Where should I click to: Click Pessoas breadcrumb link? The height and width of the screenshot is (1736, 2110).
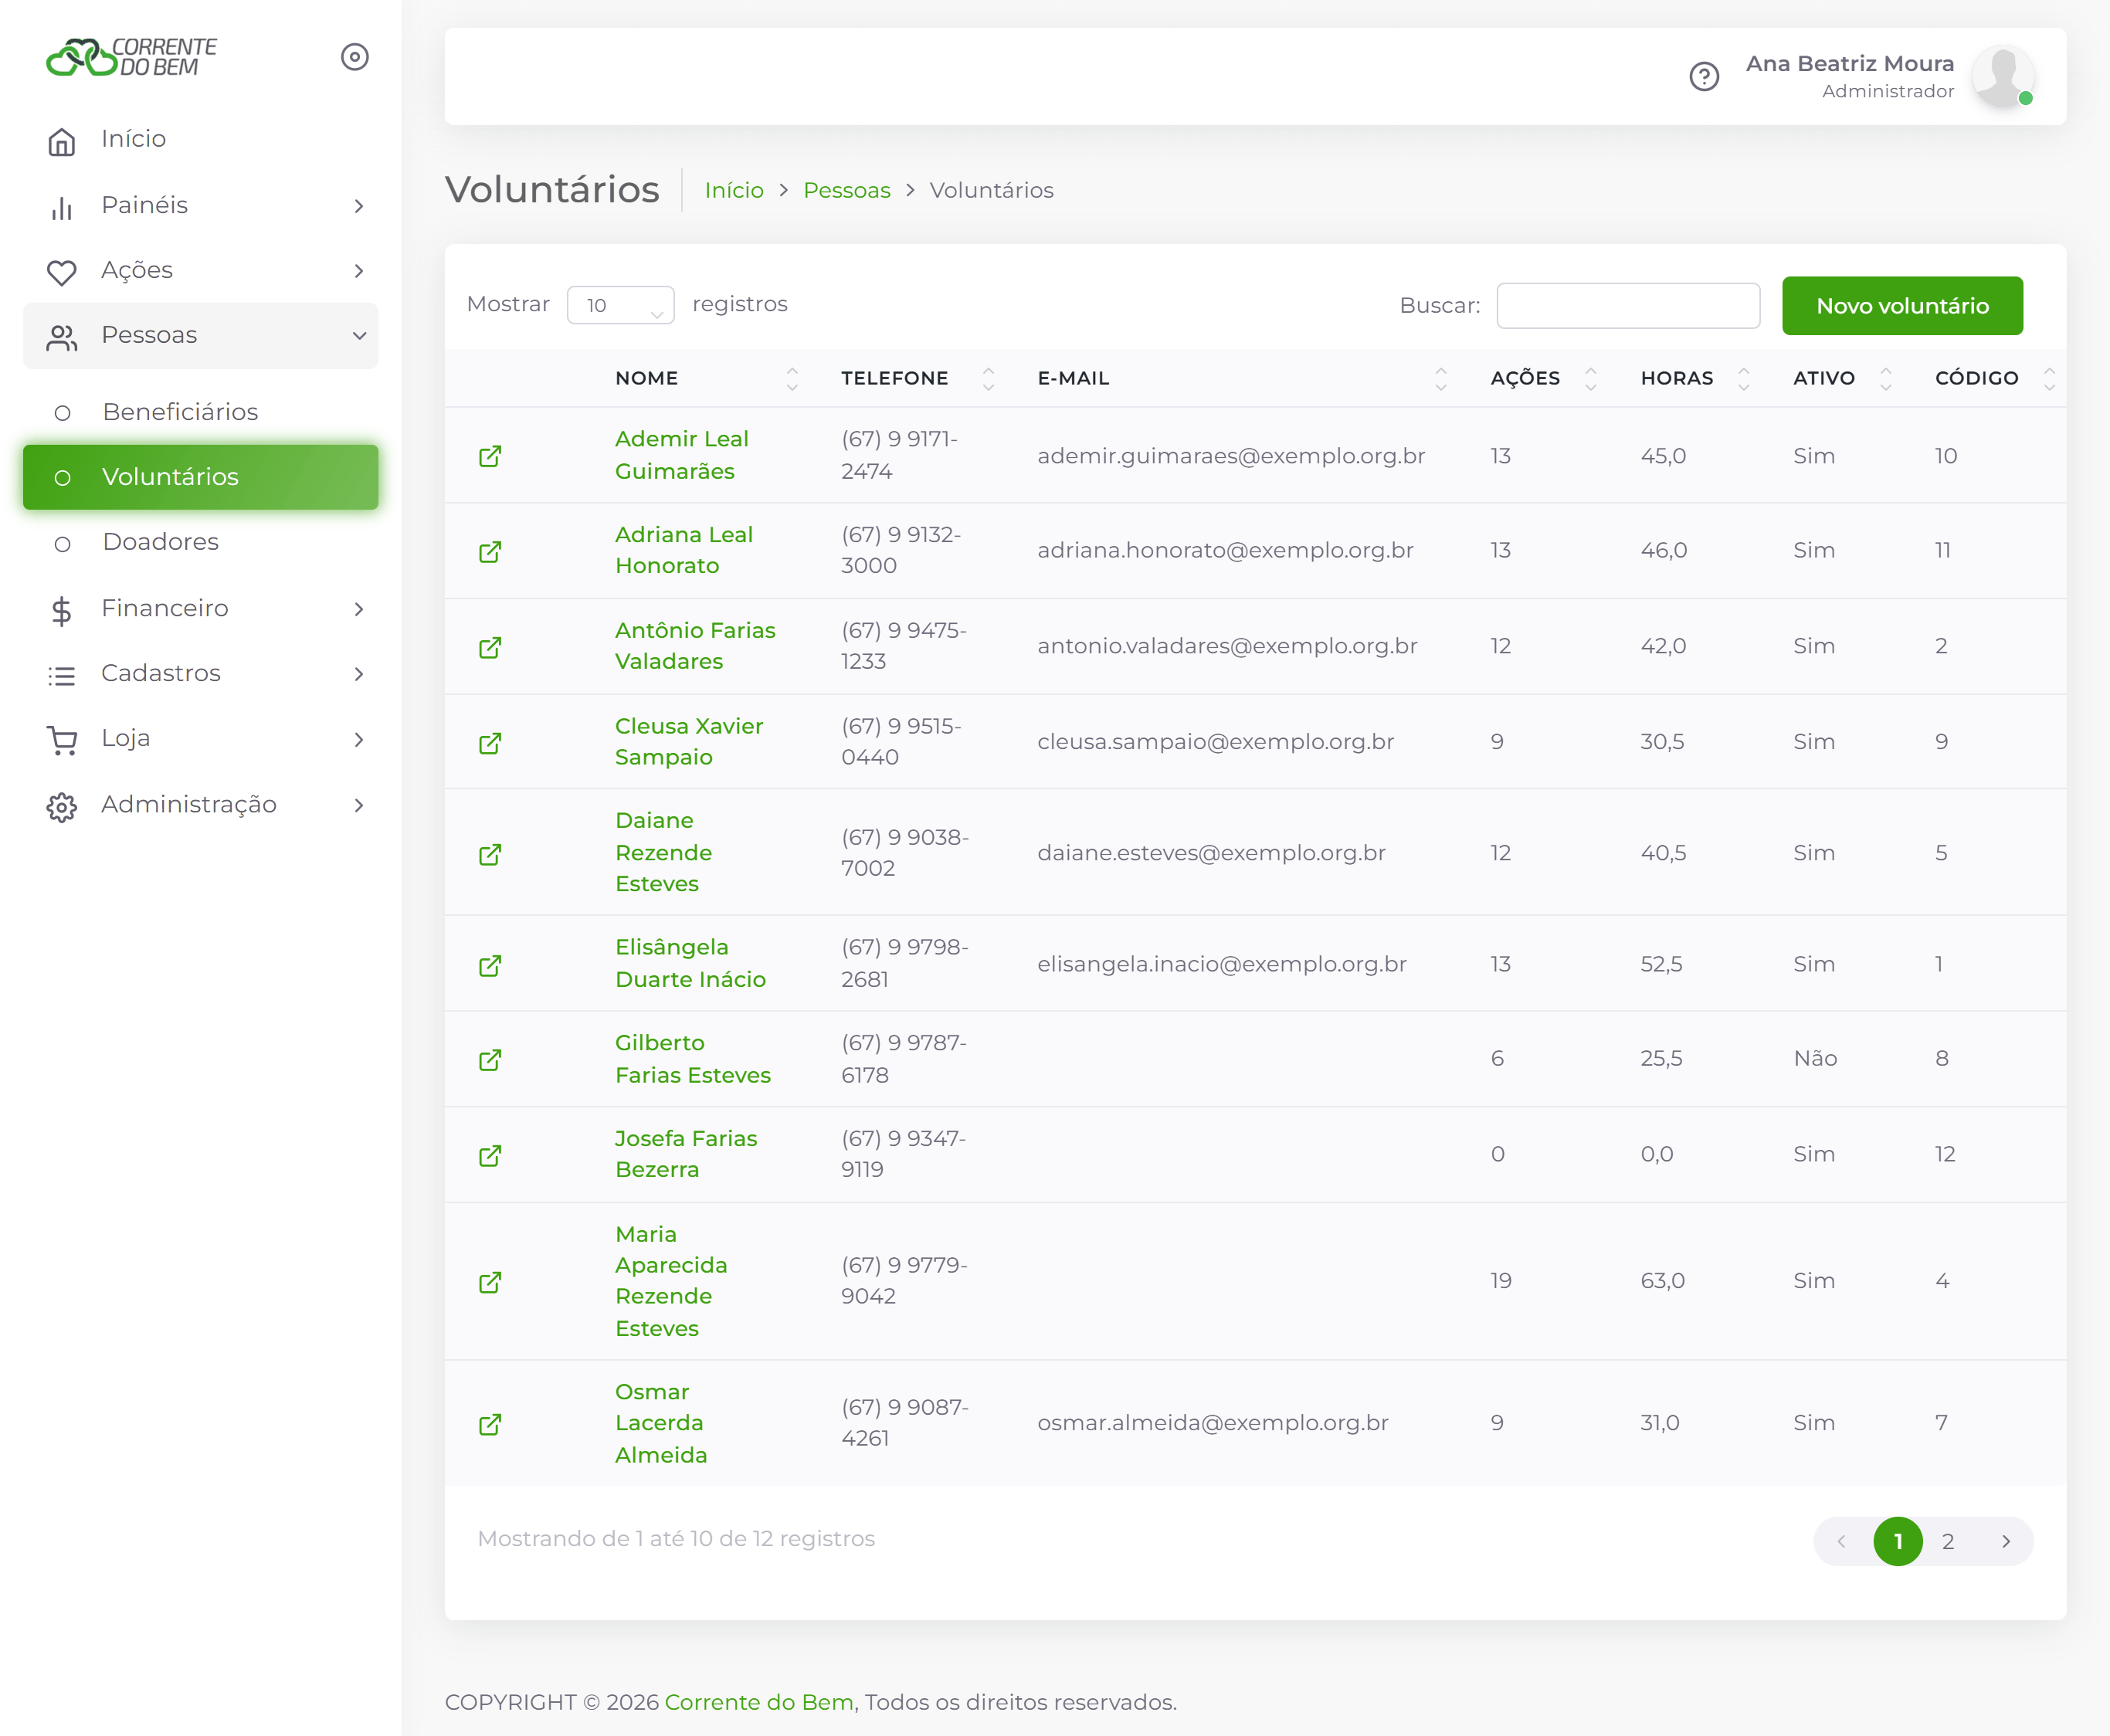(846, 190)
